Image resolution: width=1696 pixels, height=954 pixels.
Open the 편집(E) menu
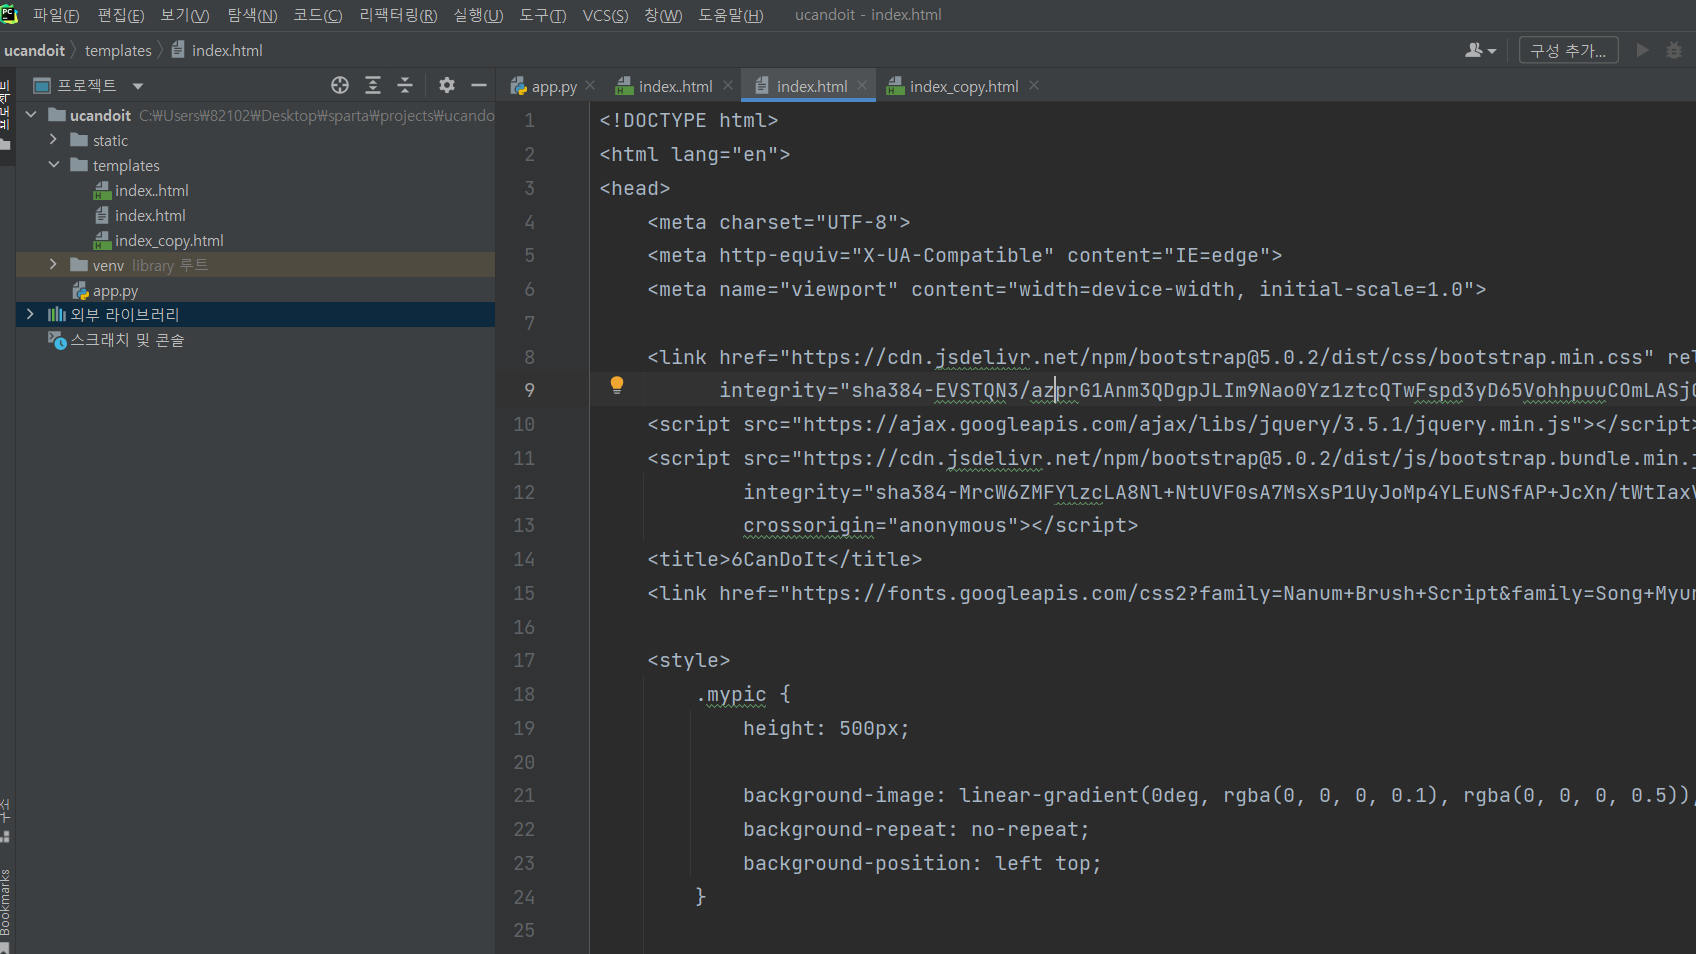pyautogui.click(x=121, y=15)
